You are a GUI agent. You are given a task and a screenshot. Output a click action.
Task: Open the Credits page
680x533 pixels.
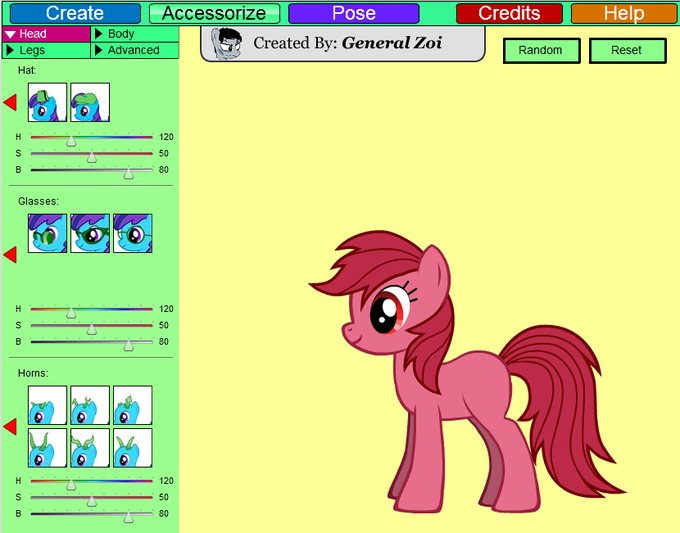[509, 13]
